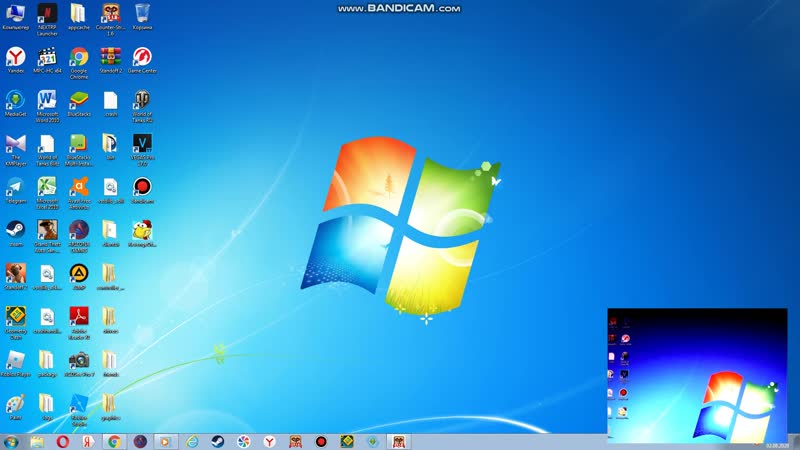
Task: Select the AIMP desktop shortcut
Action: 79,277
